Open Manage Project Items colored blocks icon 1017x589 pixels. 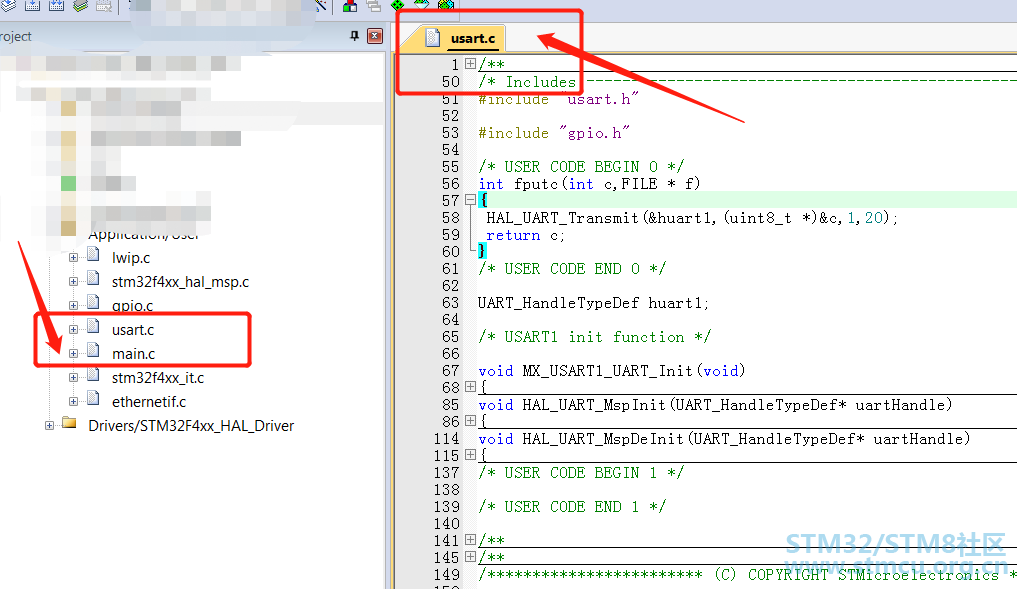point(350,6)
